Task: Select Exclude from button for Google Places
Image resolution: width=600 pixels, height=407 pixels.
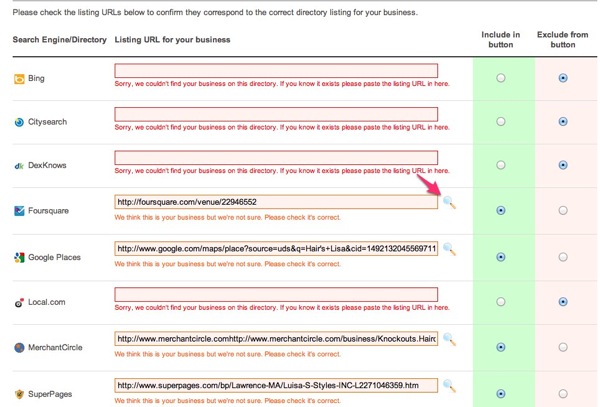Action: tap(562, 257)
